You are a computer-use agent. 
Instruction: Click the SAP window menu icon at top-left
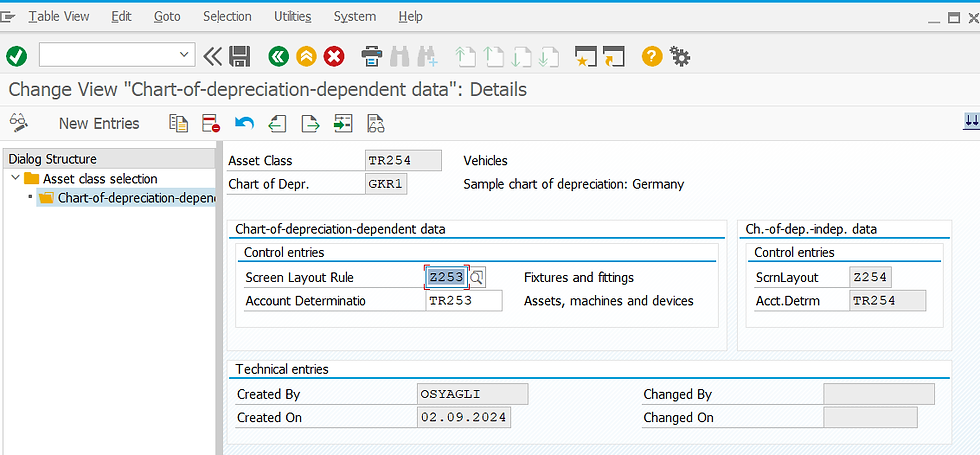[8, 18]
